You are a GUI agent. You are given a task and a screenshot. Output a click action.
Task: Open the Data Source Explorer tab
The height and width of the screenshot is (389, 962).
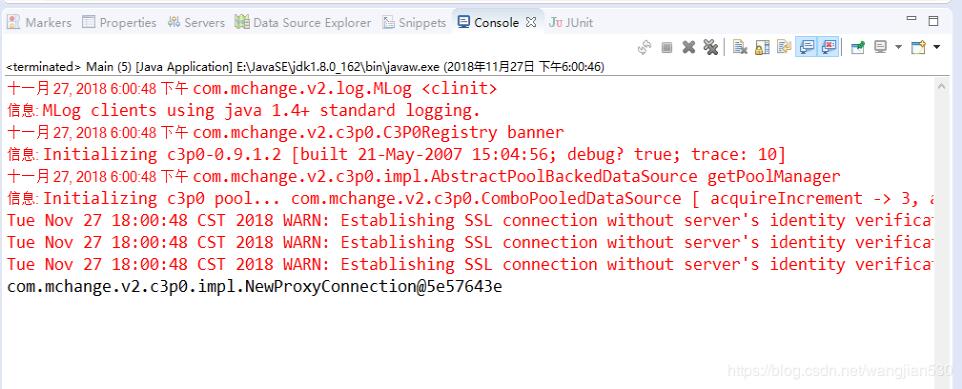coord(303,23)
